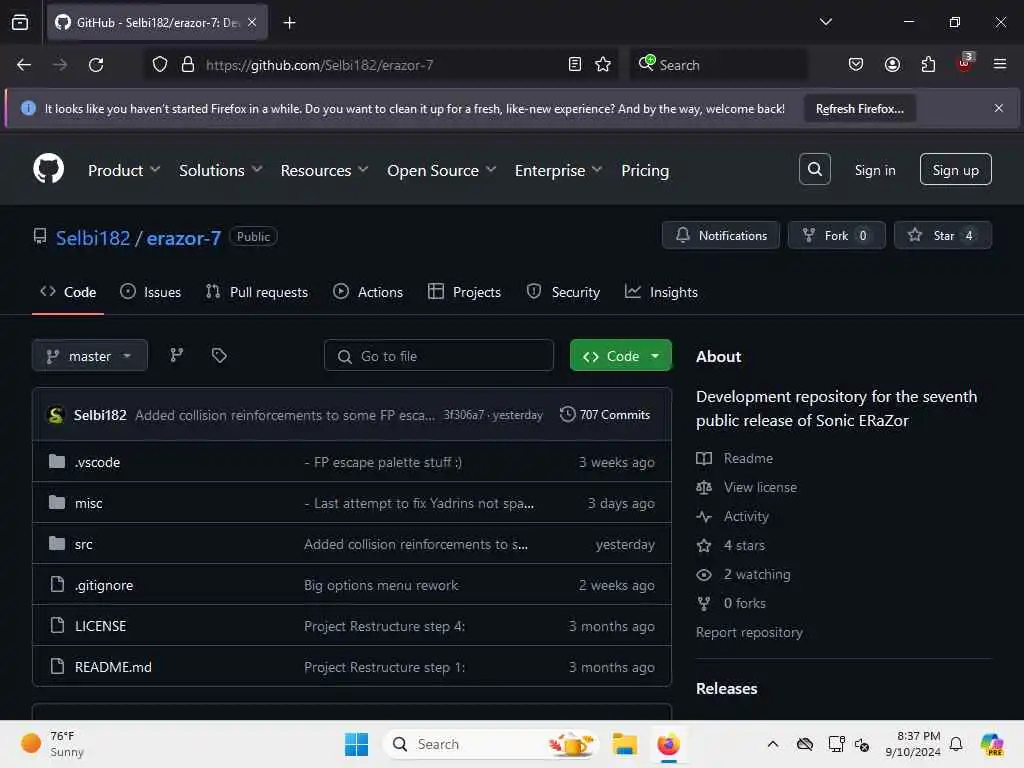The width and height of the screenshot is (1024, 768).
Task: Open the src folder
Action: coord(84,544)
